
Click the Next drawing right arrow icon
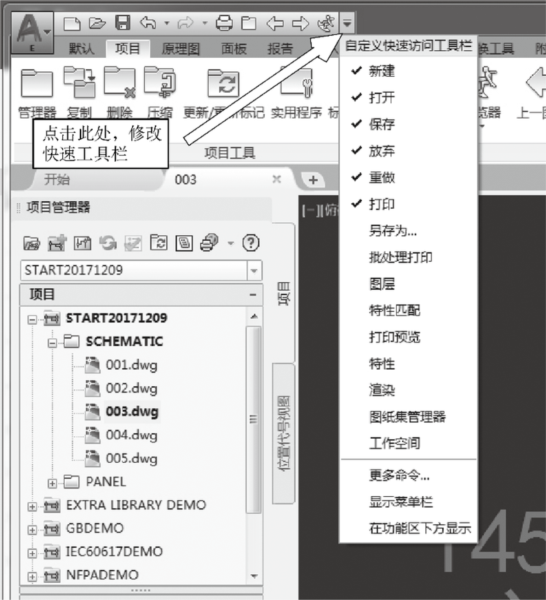pyautogui.click(x=300, y=23)
